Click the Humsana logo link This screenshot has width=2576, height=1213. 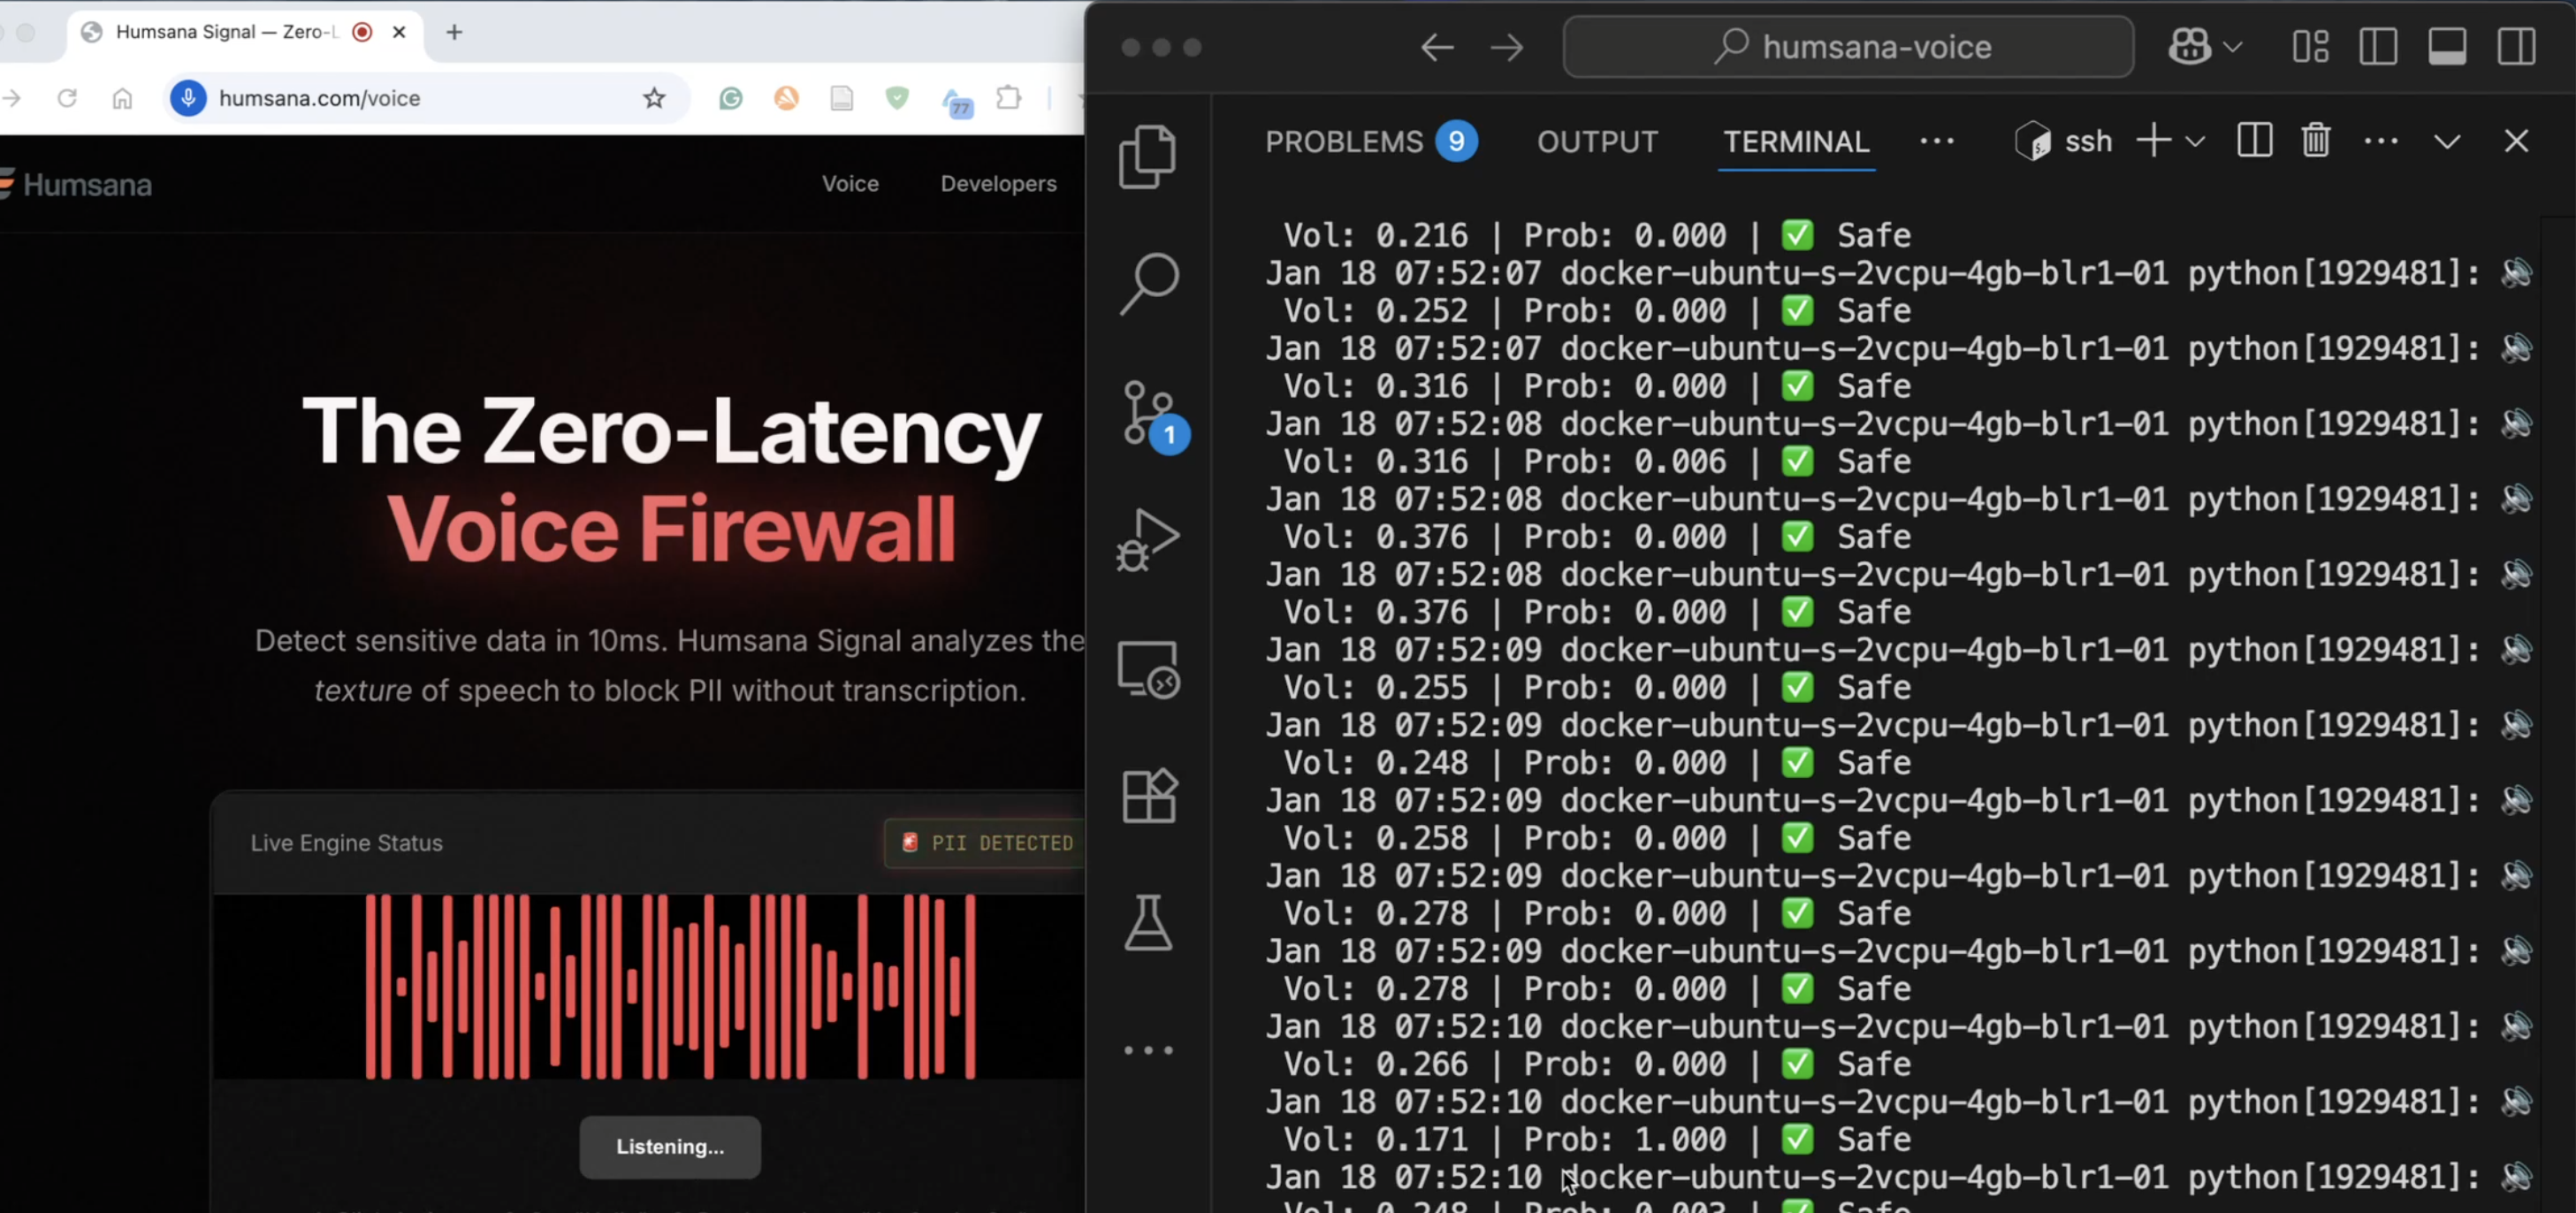(78, 184)
